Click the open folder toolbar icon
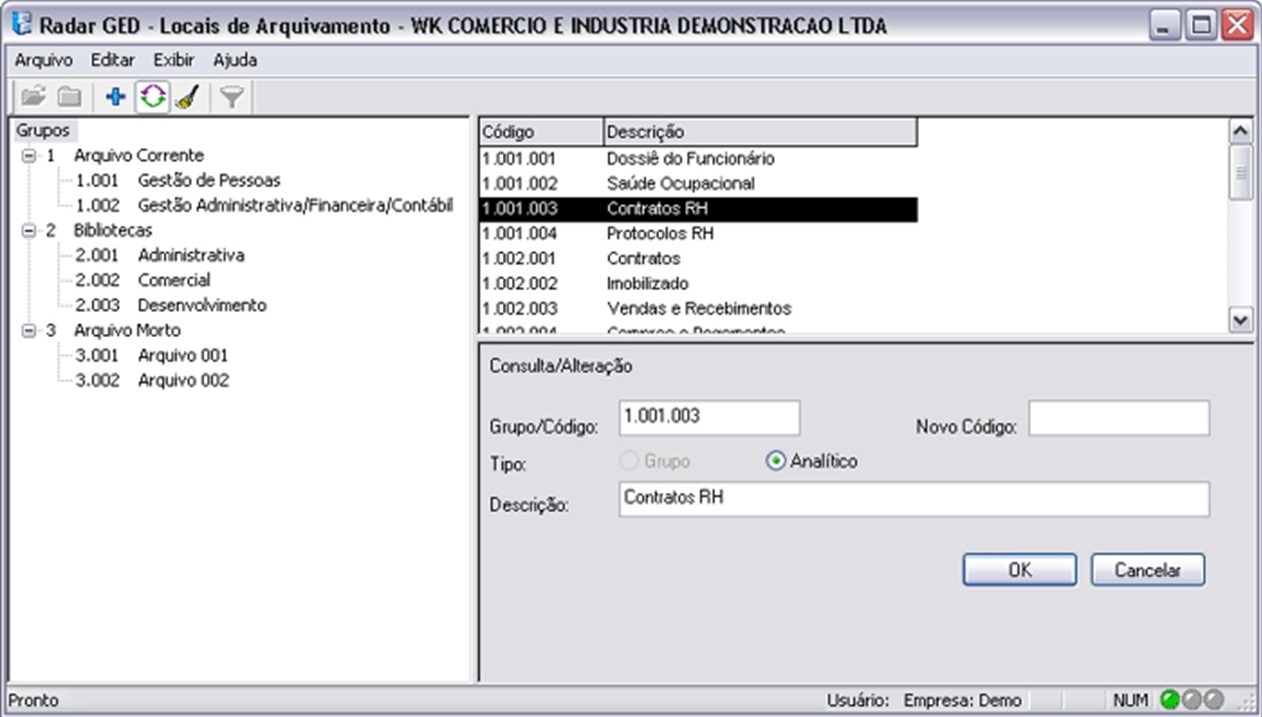The height and width of the screenshot is (717, 1262). [x=33, y=96]
